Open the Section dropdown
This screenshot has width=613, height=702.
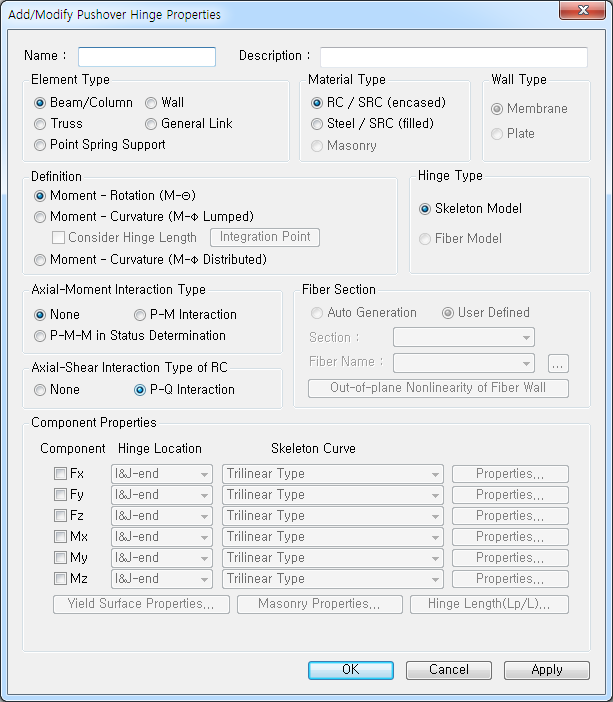pos(463,337)
